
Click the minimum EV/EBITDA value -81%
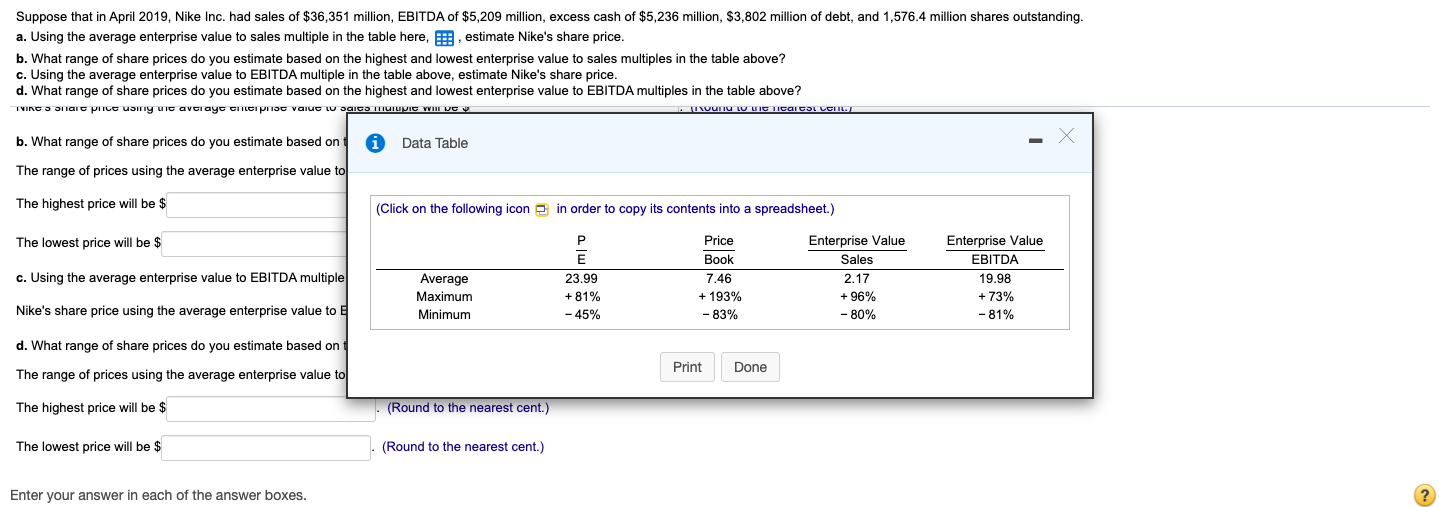pos(995,315)
